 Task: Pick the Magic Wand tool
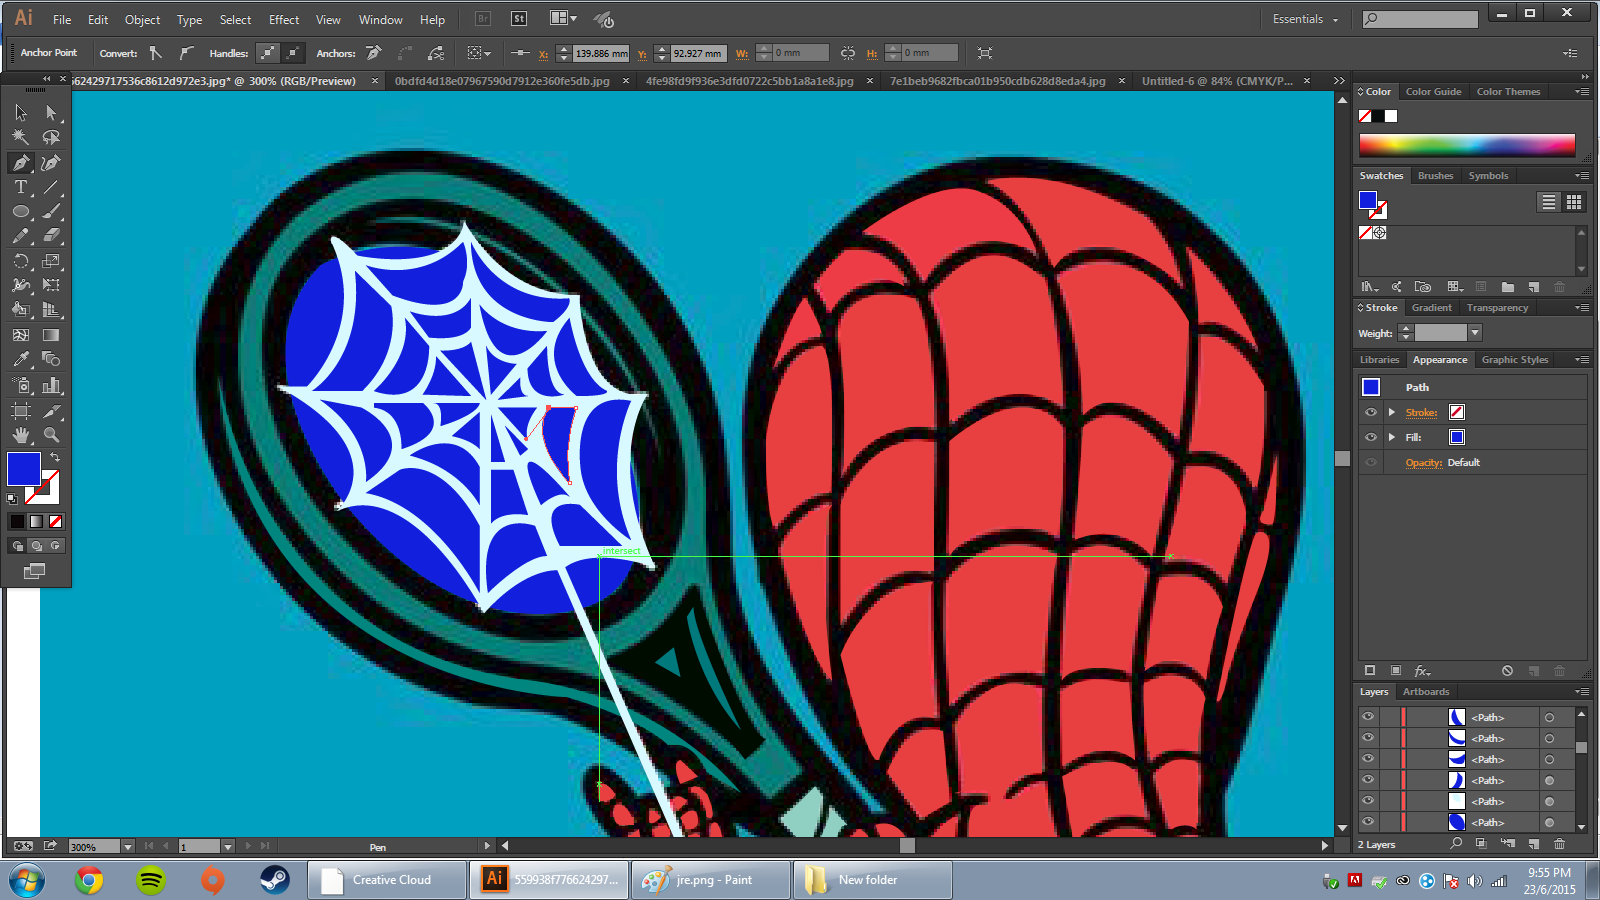21,137
